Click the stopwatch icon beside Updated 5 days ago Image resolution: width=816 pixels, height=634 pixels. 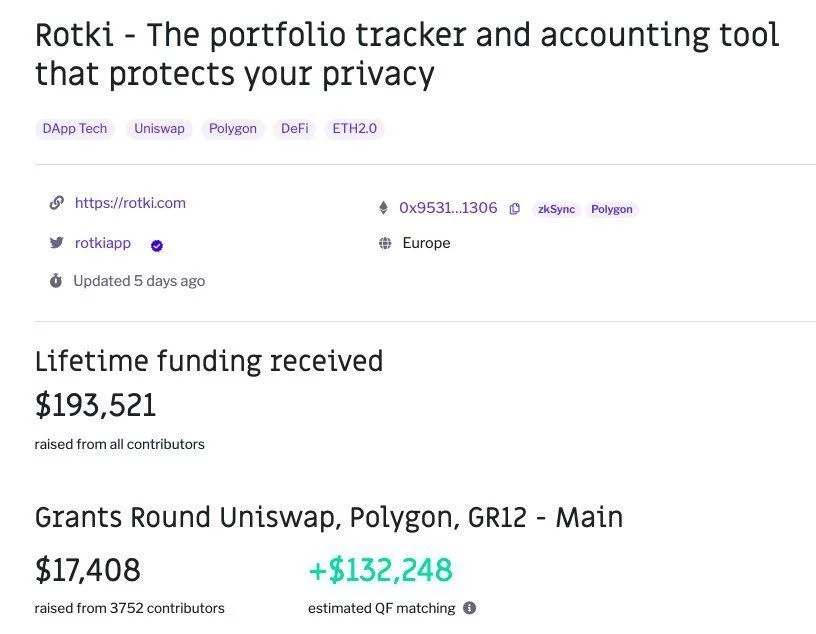pyautogui.click(x=56, y=281)
